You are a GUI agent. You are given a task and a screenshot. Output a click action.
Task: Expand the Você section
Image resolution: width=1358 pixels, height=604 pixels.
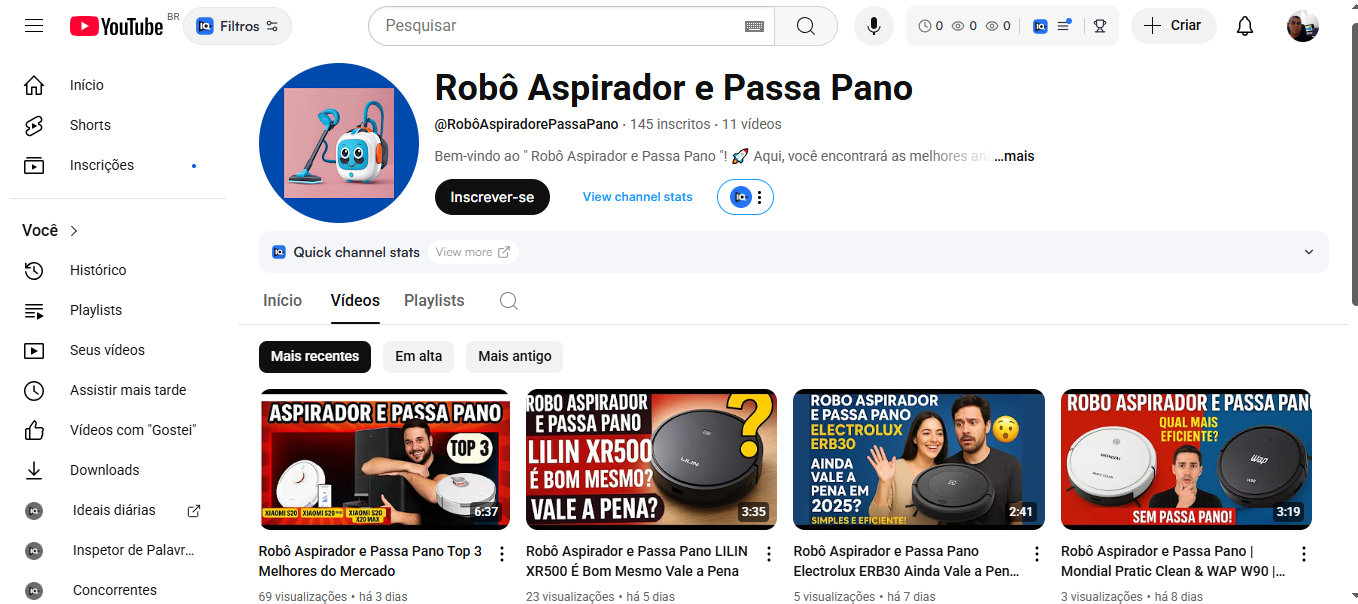pos(50,231)
